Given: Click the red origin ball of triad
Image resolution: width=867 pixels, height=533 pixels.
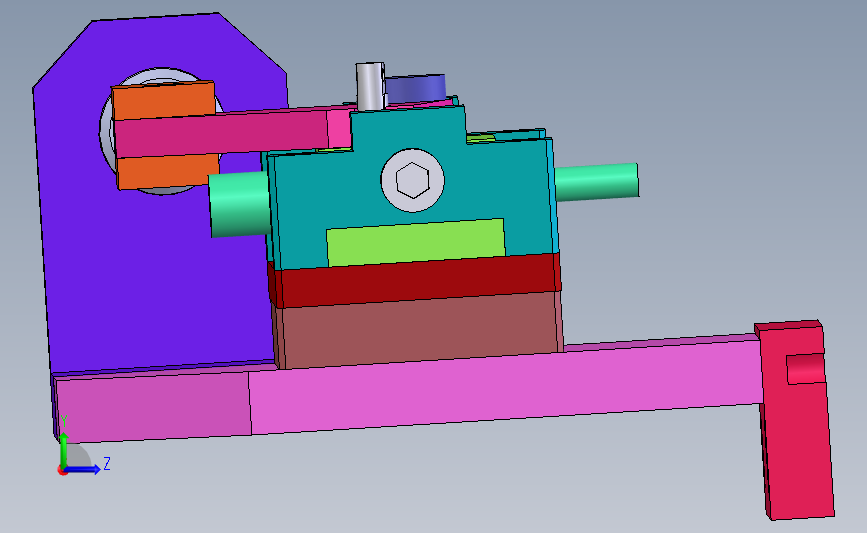Looking at the screenshot, I should (x=63, y=470).
